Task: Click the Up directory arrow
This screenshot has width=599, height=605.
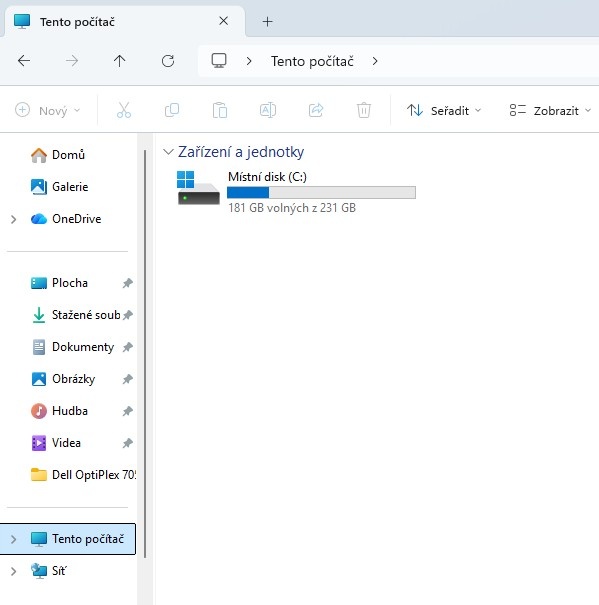Action: pos(120,61)
